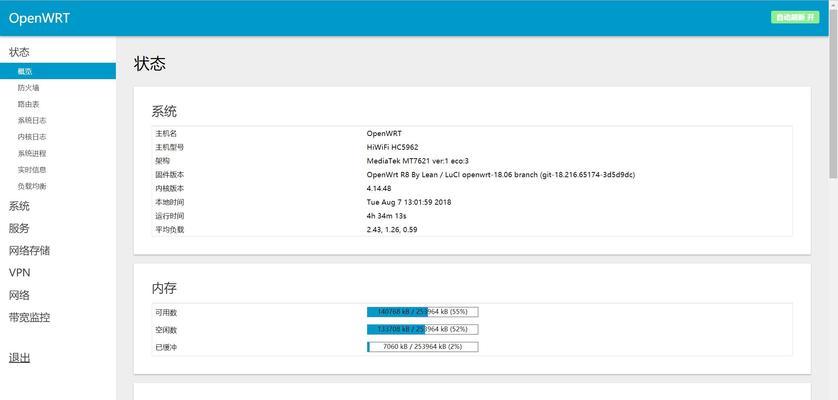Select 负载均衡 in the sidebar
Image resolution: width=838 pixels, height=400 pixels.
(x=32, y=187)
